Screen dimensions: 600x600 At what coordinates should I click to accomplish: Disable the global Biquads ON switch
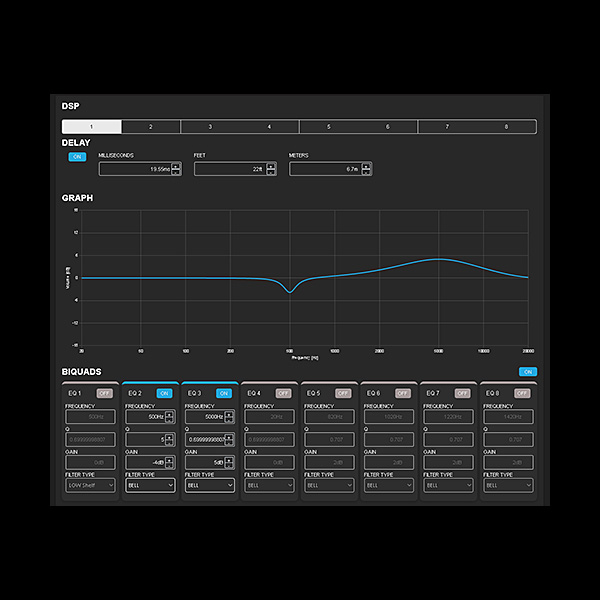click(x=528, y=371)
